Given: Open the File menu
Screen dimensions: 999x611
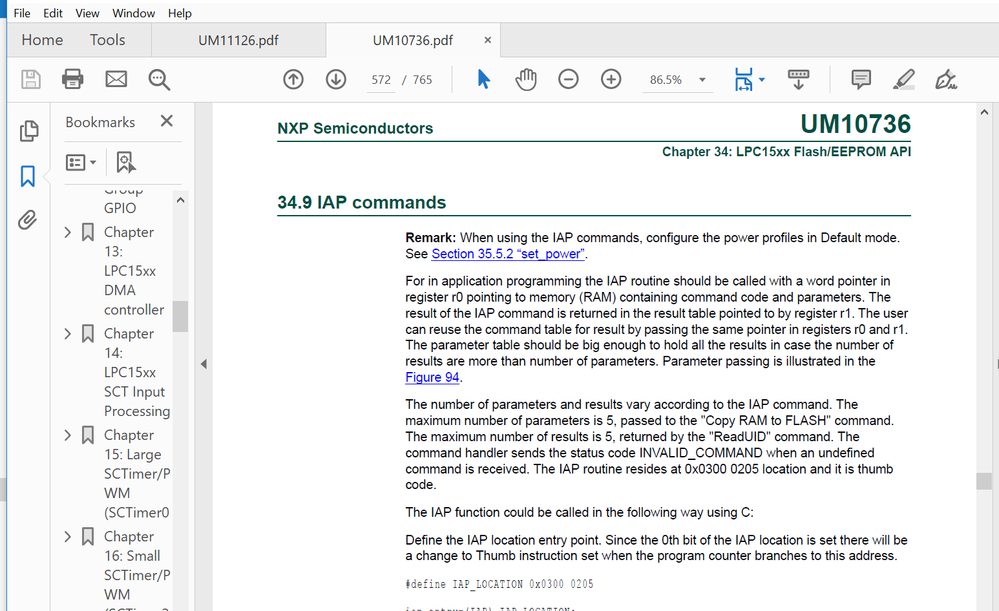Looking at the screenshot, I should [22, 13].
